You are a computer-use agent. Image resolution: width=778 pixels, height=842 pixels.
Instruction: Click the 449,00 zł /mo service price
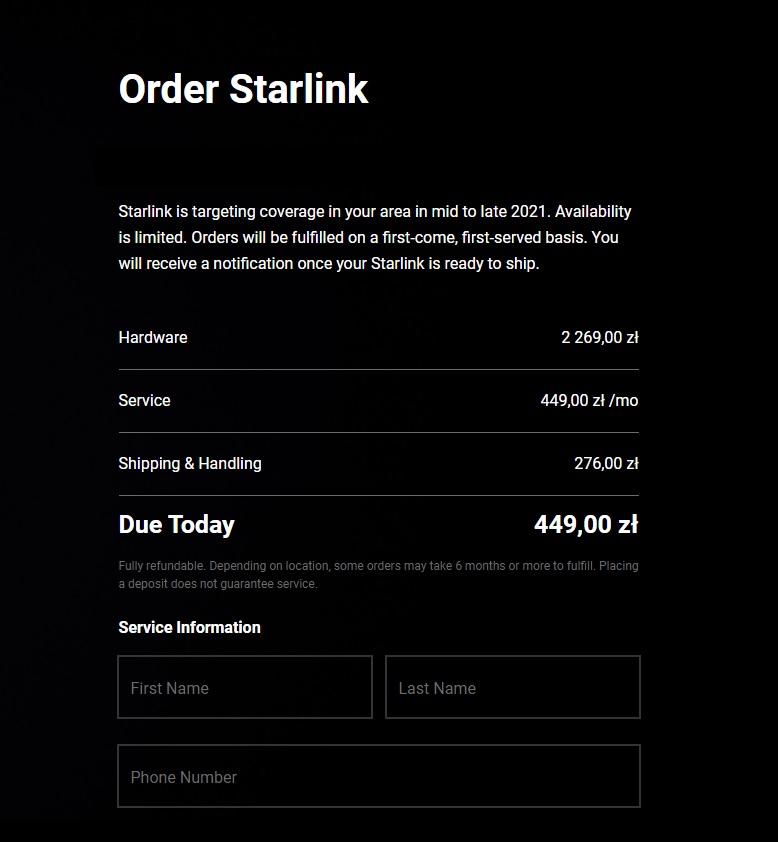[589, 400]
